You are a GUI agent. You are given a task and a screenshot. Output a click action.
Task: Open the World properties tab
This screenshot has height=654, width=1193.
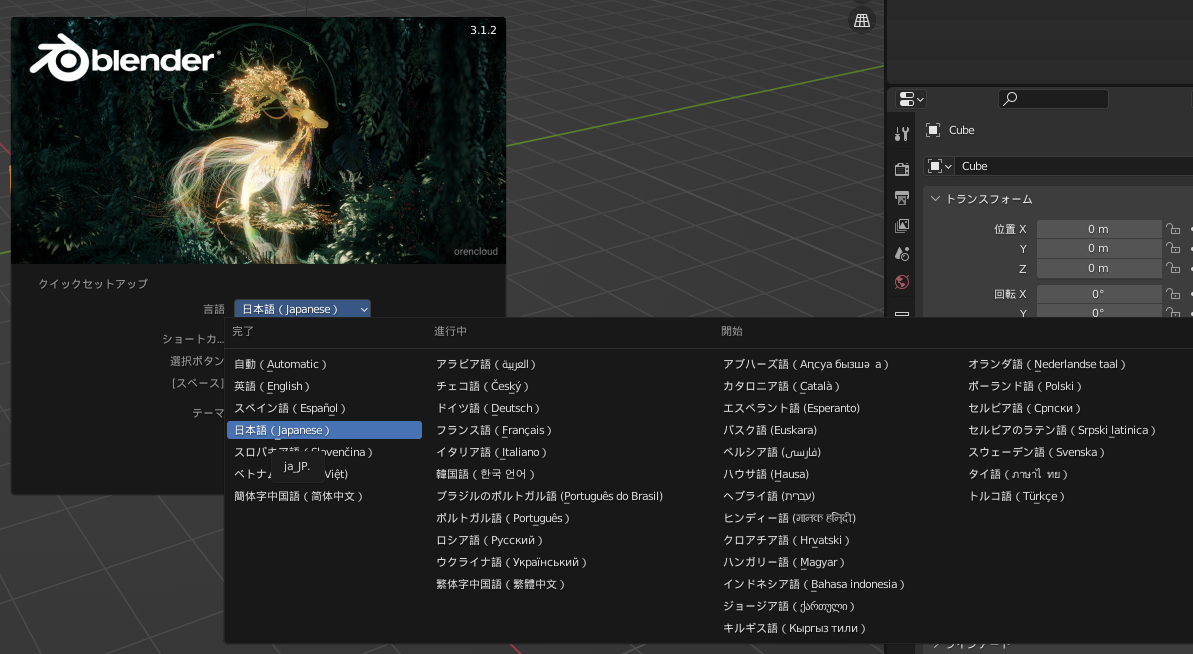tap(902, 282)
